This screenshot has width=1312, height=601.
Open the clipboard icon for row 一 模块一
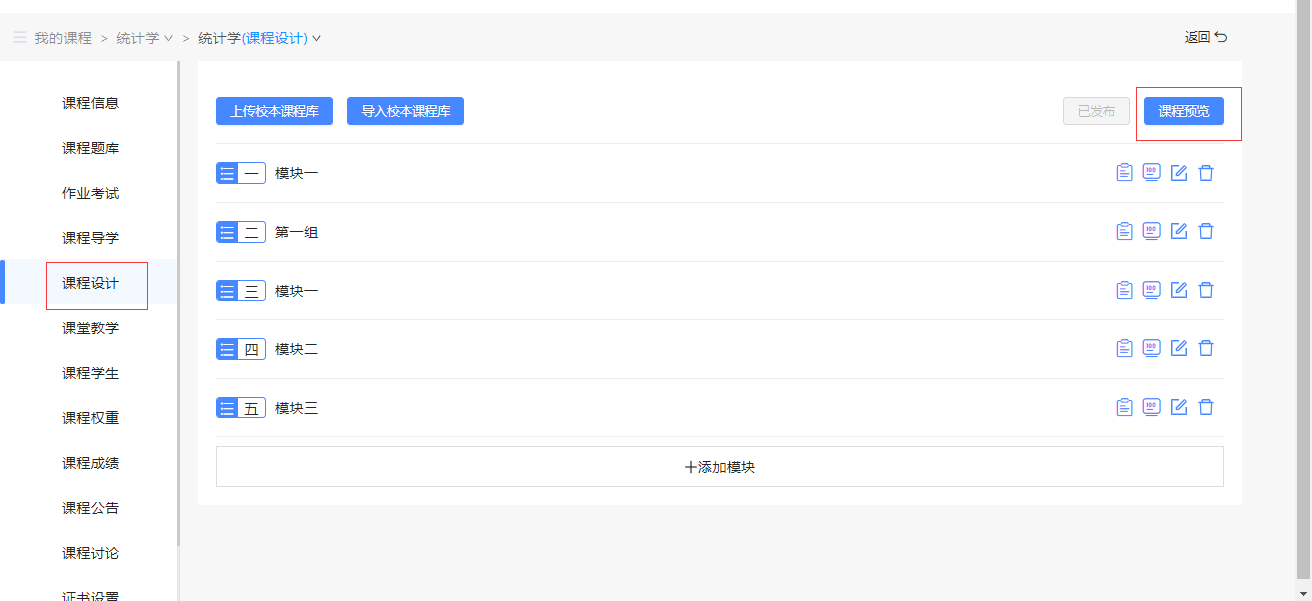1124,173
